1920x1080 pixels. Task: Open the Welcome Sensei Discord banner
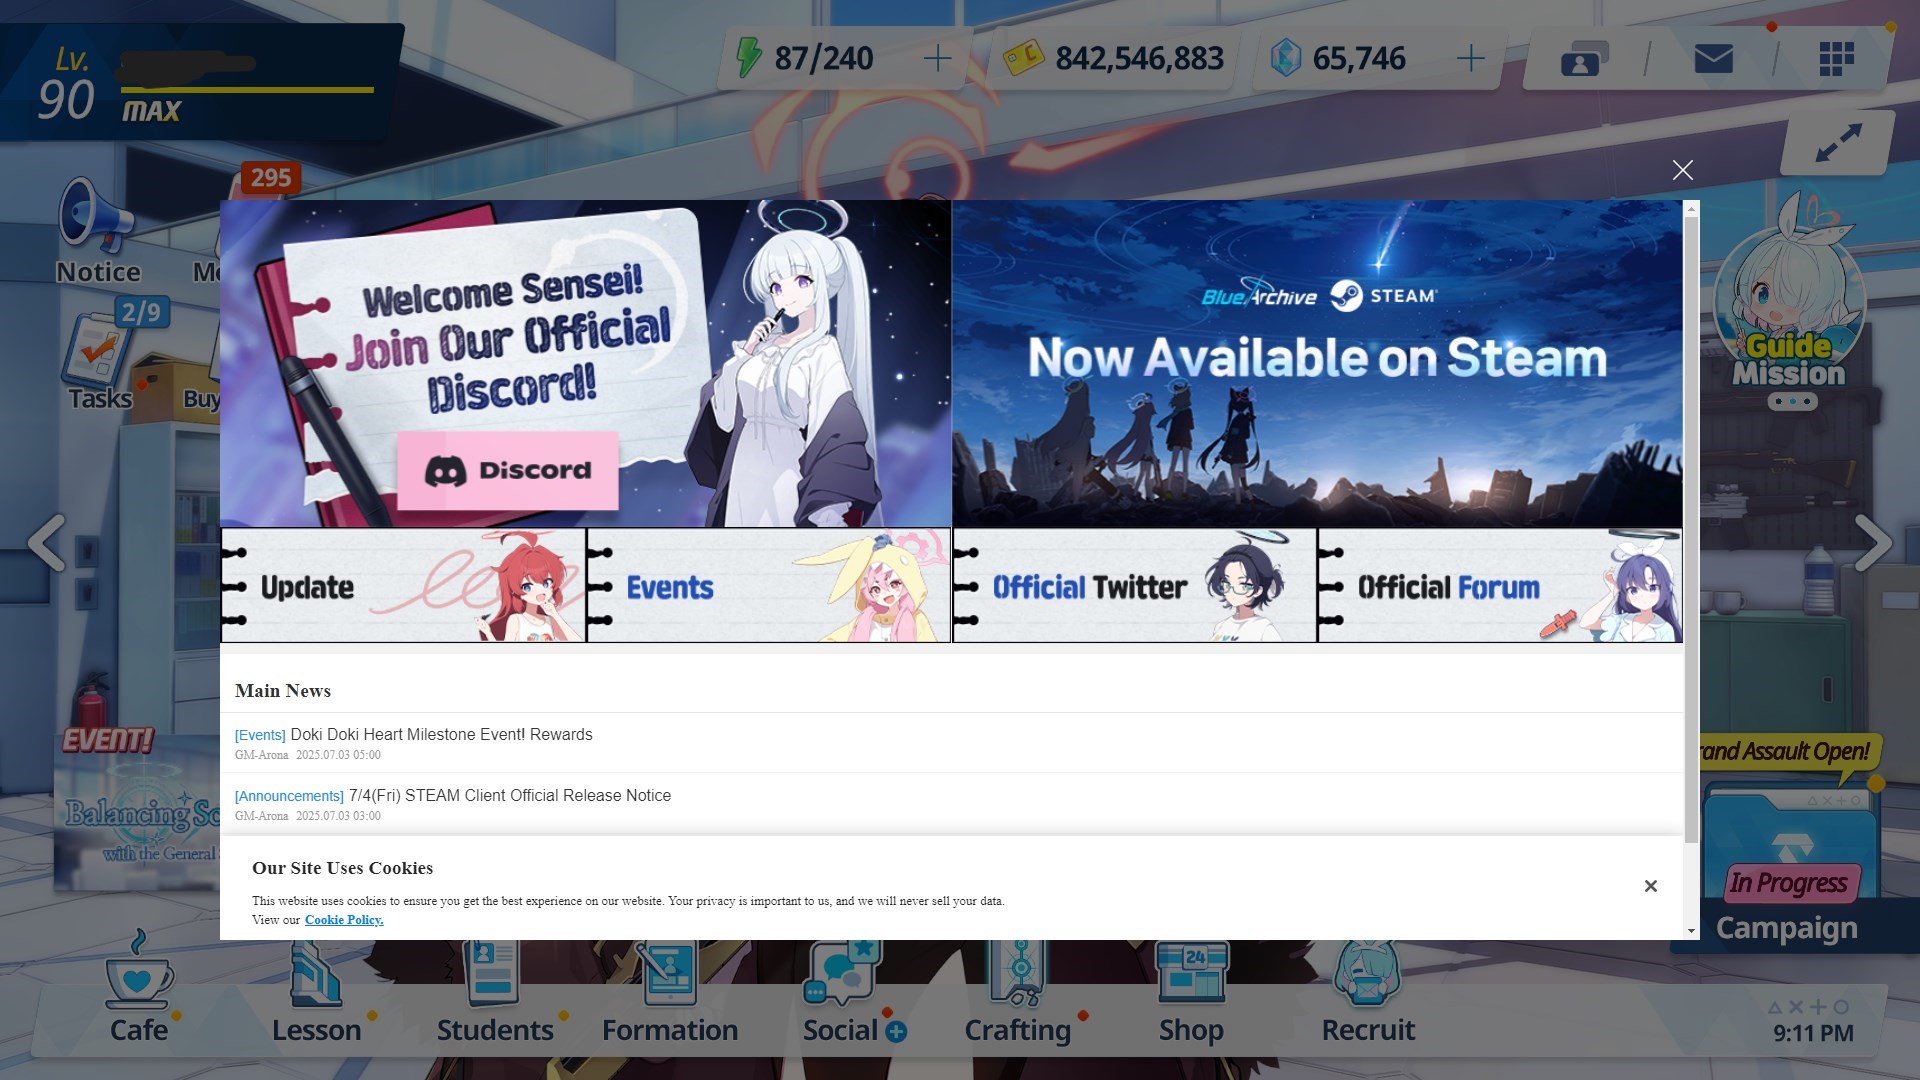click(585, 364)
